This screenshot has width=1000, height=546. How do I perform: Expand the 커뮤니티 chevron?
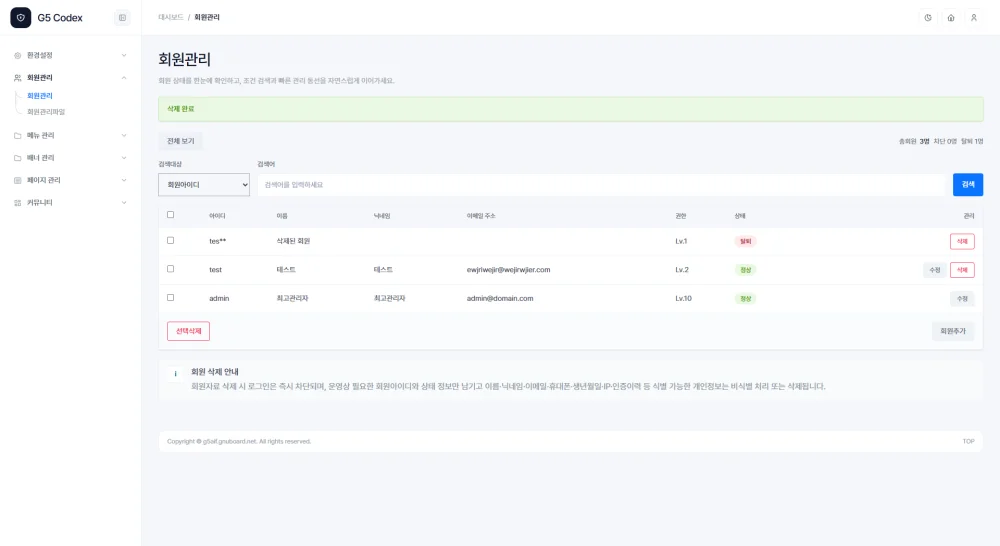pyautogui.click(x=124, y=203)
